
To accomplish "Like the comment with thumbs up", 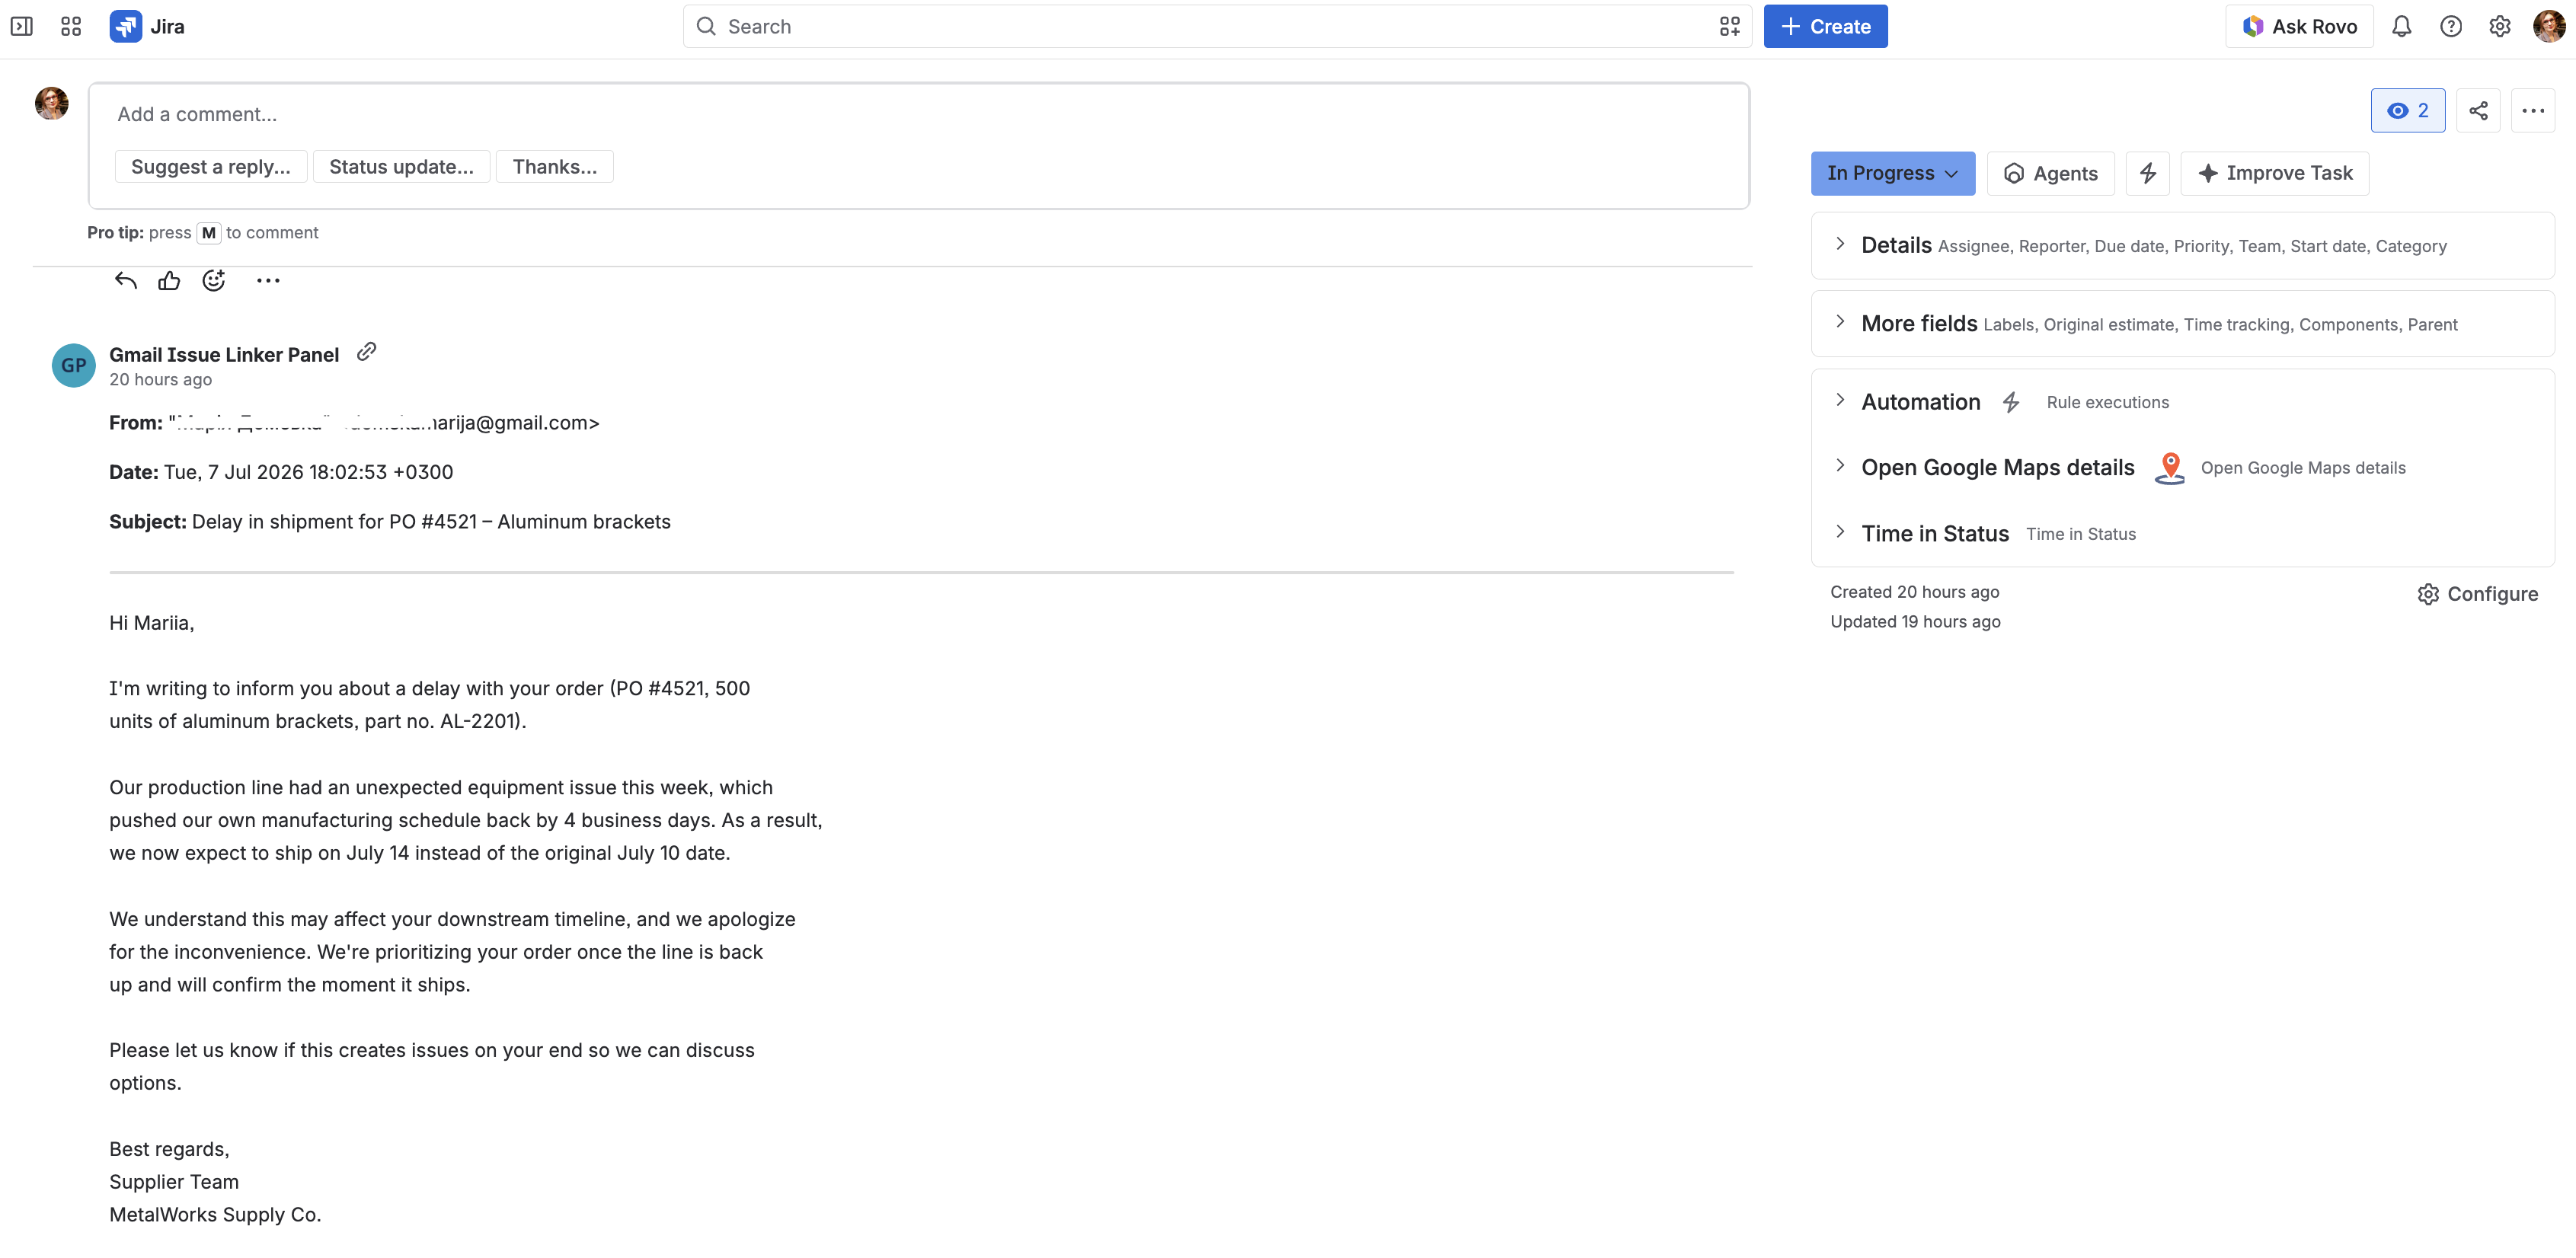I will coord(169,281).
